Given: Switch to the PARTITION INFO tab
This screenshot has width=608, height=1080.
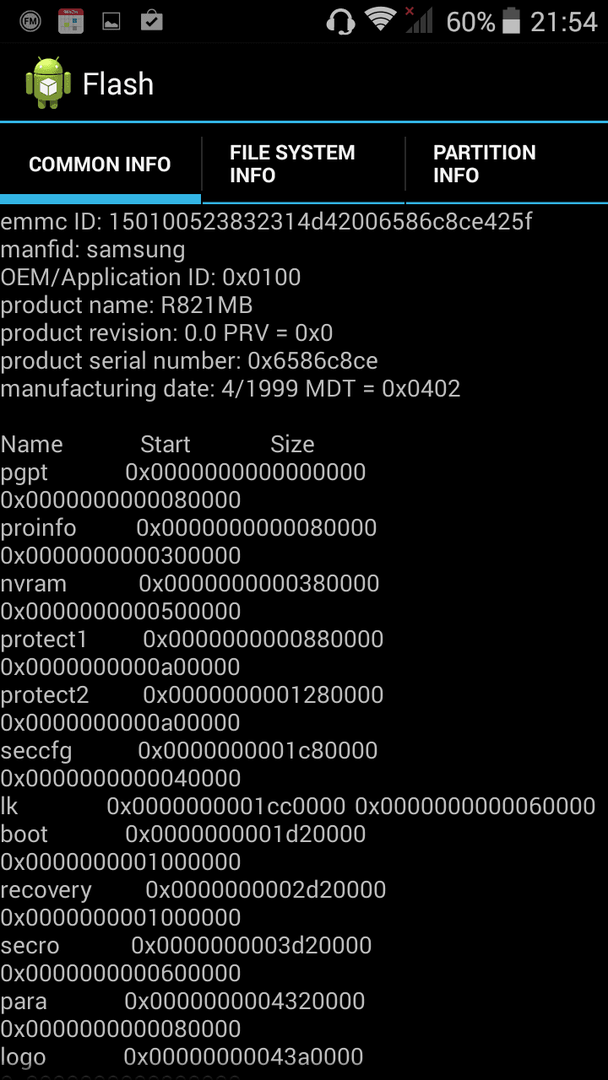Looking at the screenshot, I should pyautogui.click(x=507, y=164).
